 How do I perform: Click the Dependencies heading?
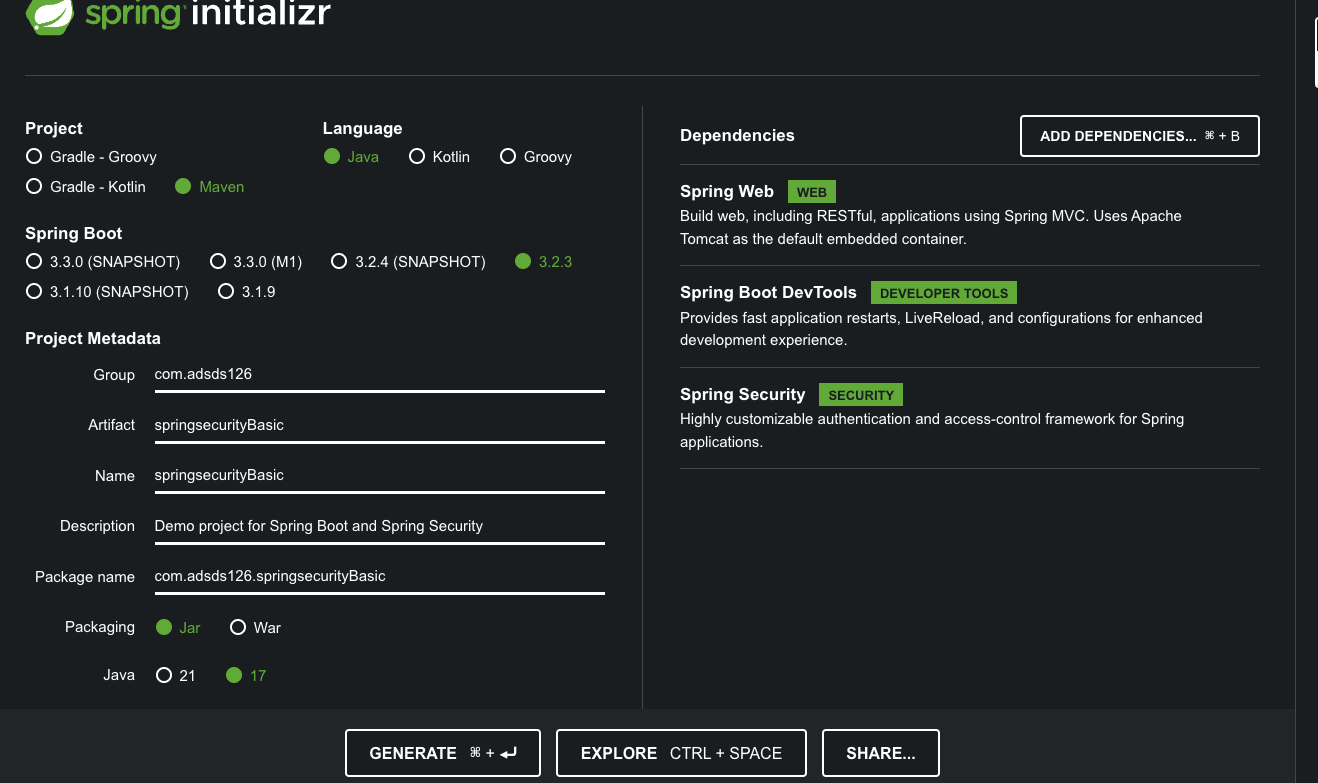coord(737,136)
